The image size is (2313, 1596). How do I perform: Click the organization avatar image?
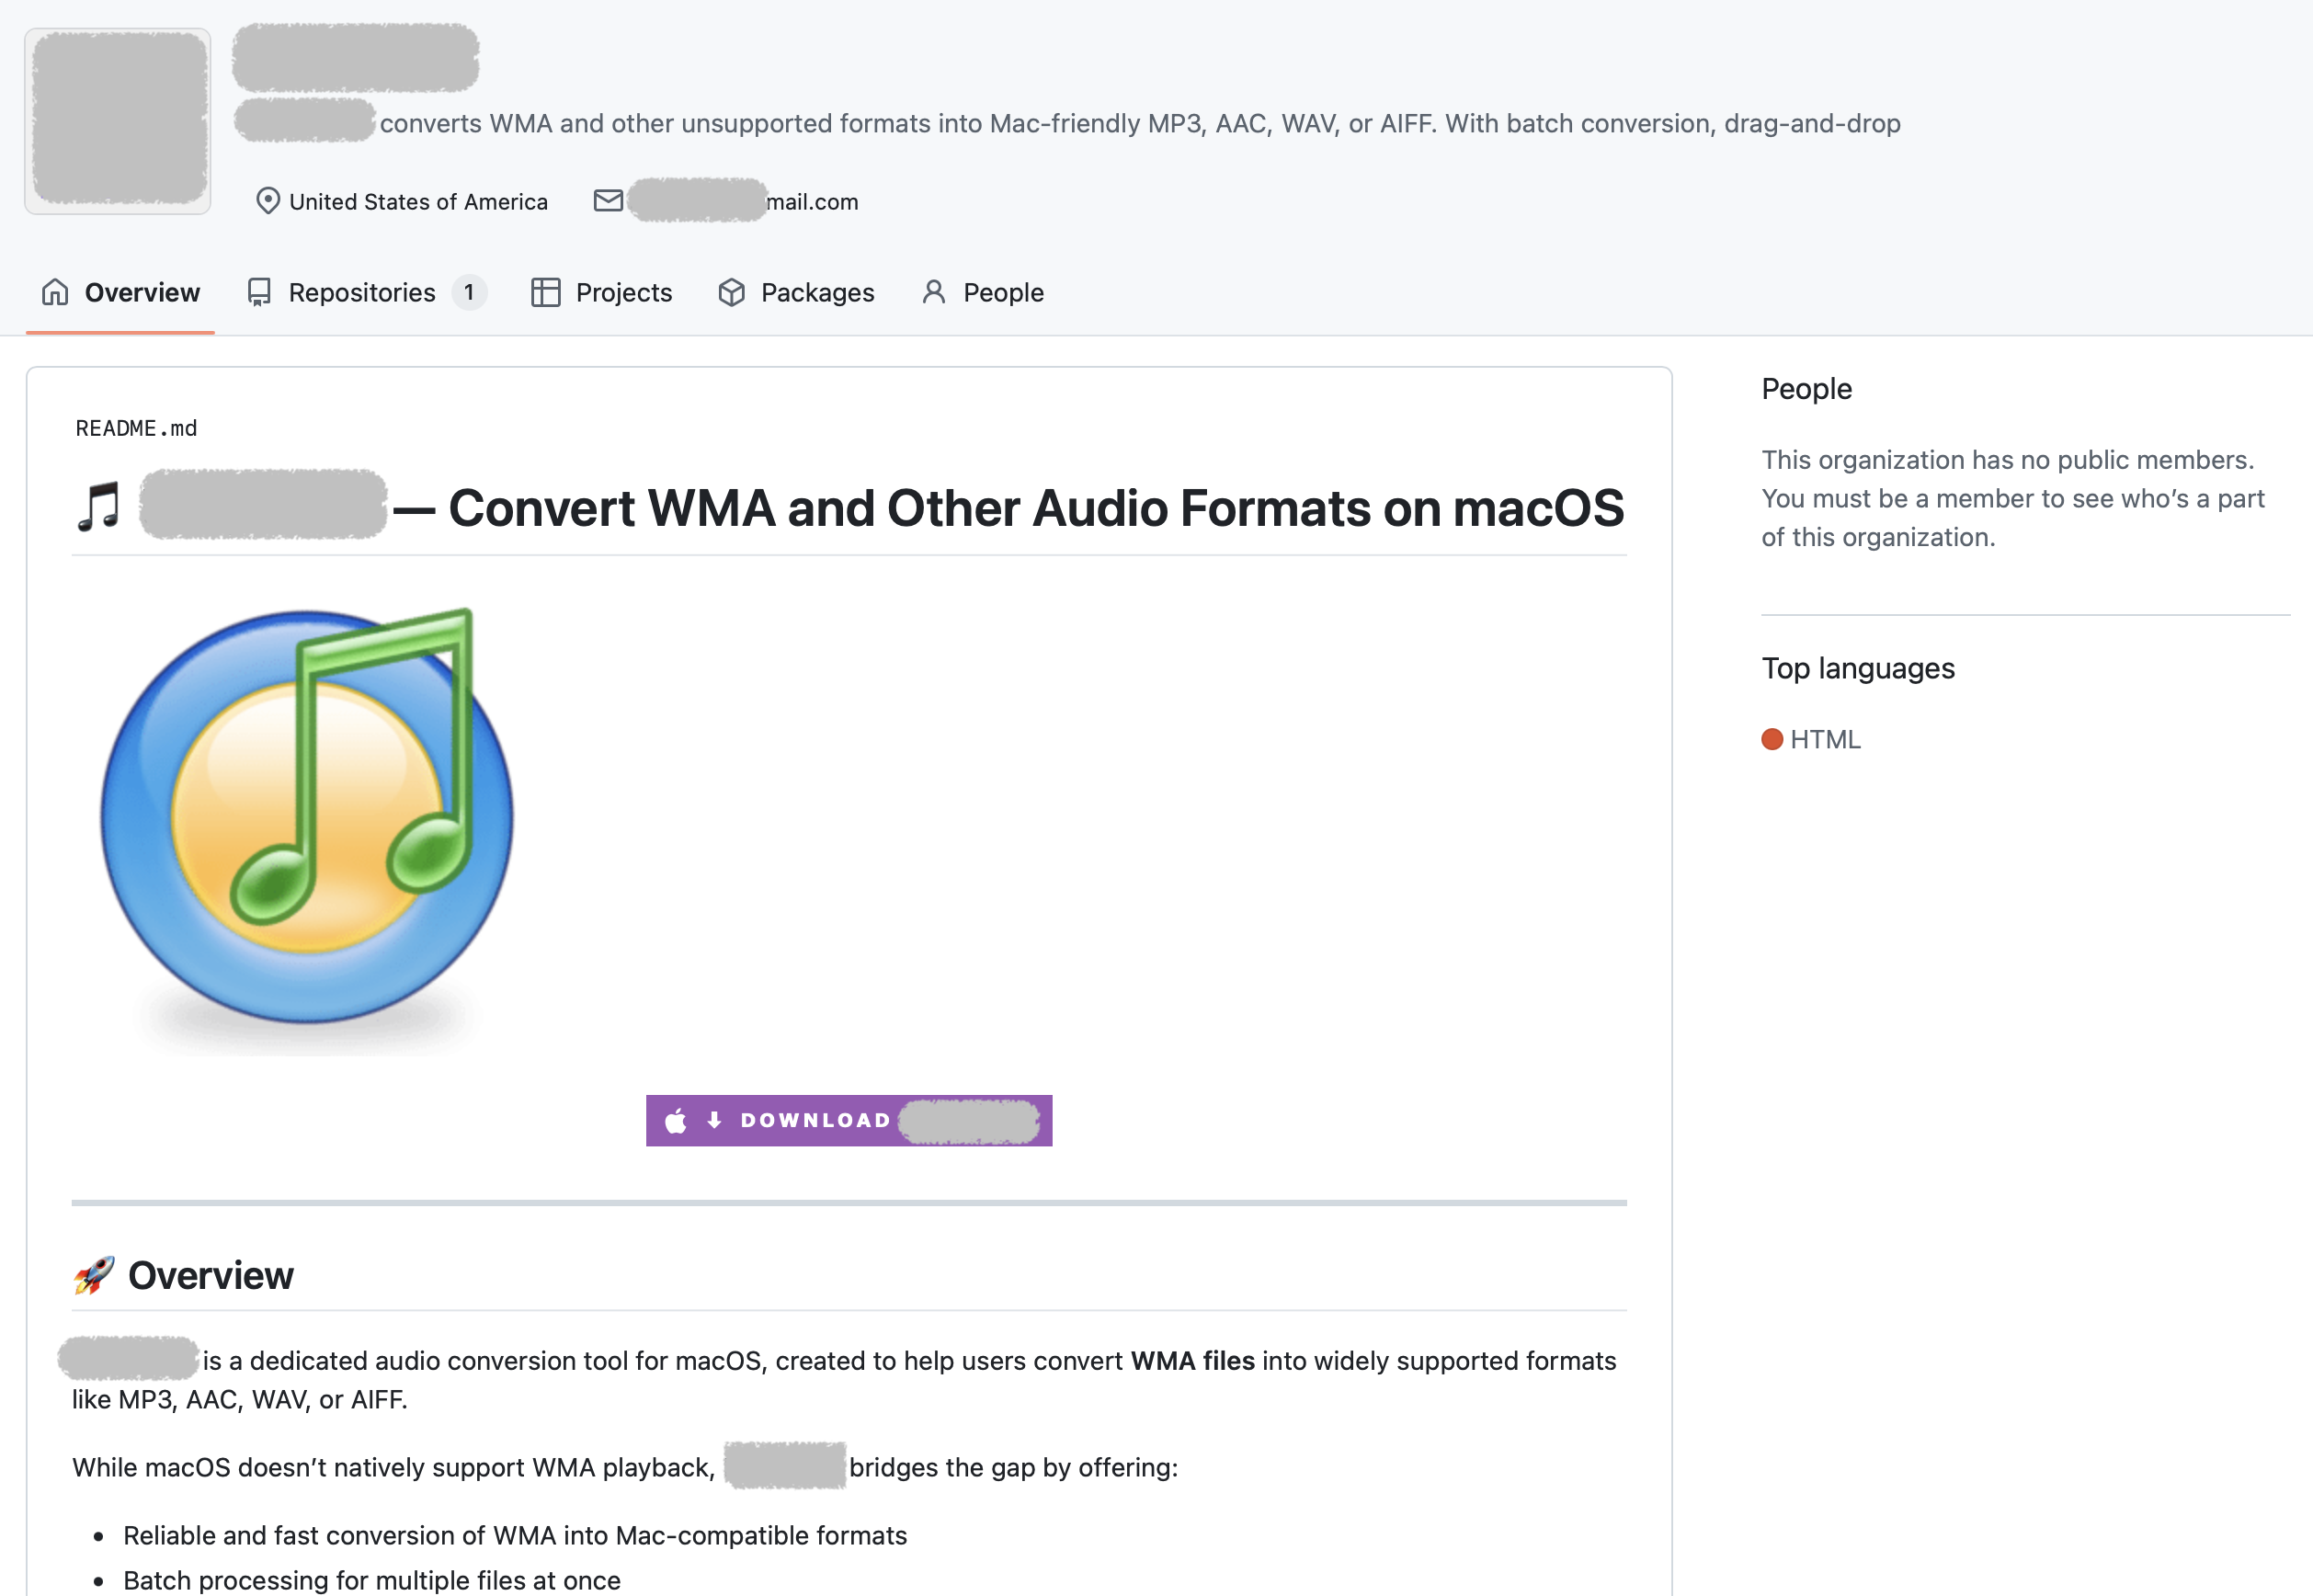(x=118, y=120)
